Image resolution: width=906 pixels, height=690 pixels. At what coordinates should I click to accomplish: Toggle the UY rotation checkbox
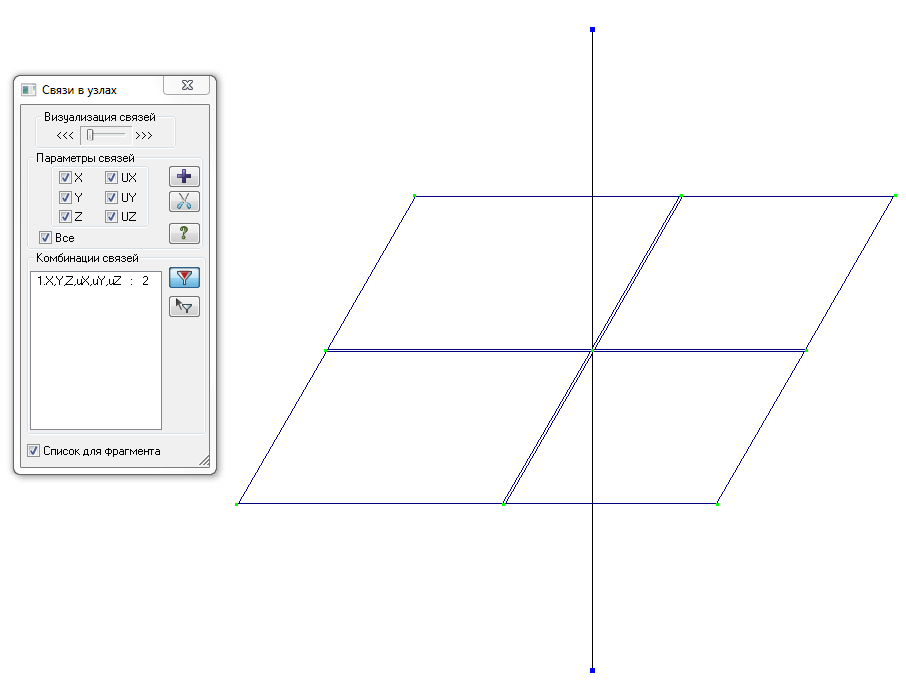click(112, 198)
